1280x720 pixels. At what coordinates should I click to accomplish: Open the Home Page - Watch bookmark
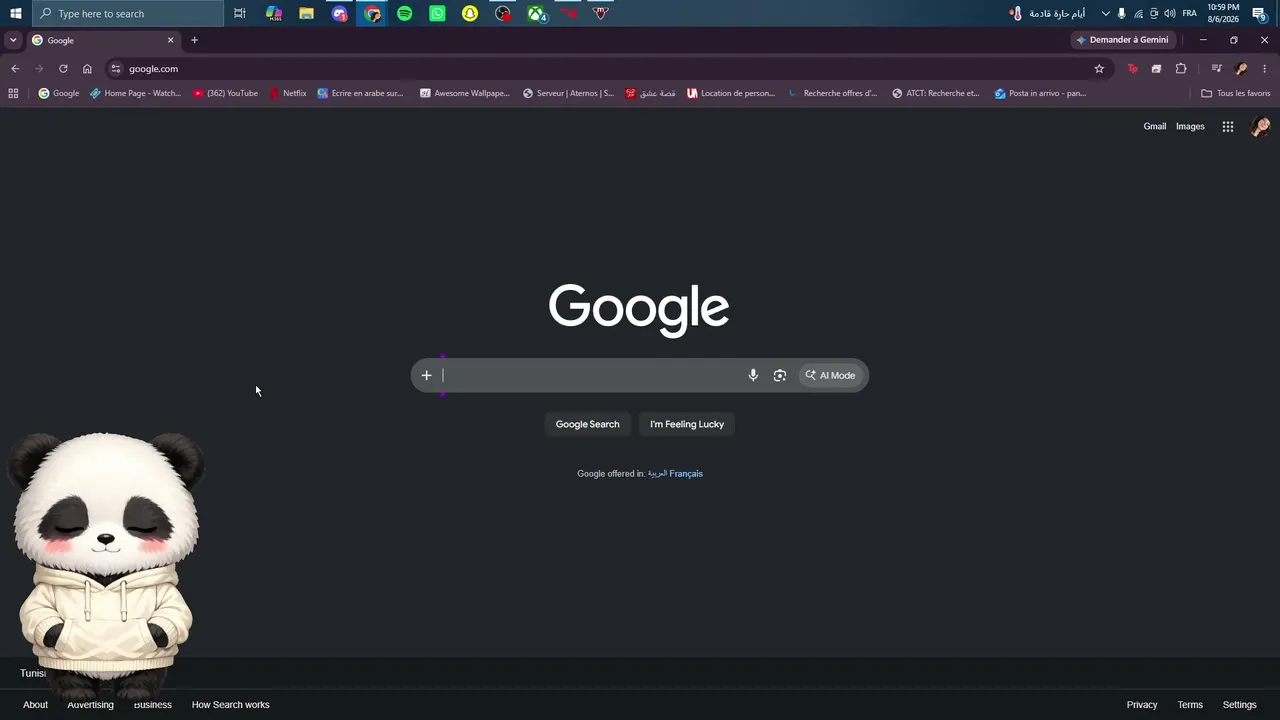[136, 93]
